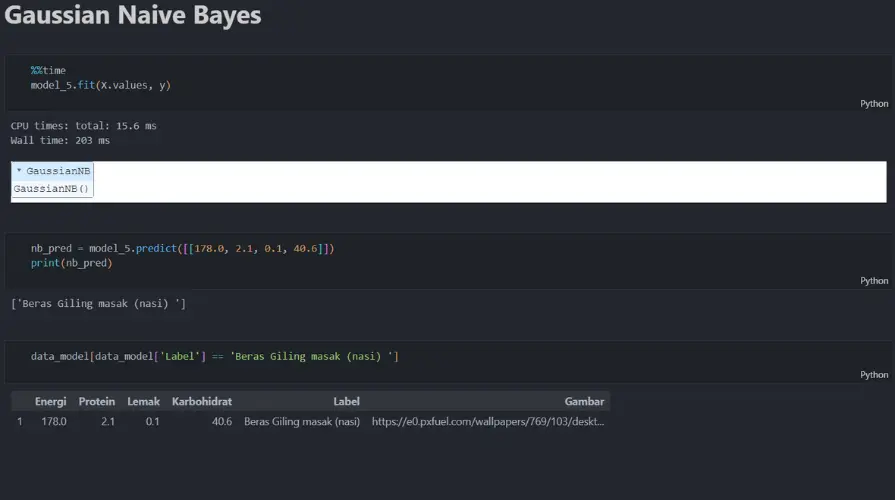Select the Gambar column header

[584, 401]
